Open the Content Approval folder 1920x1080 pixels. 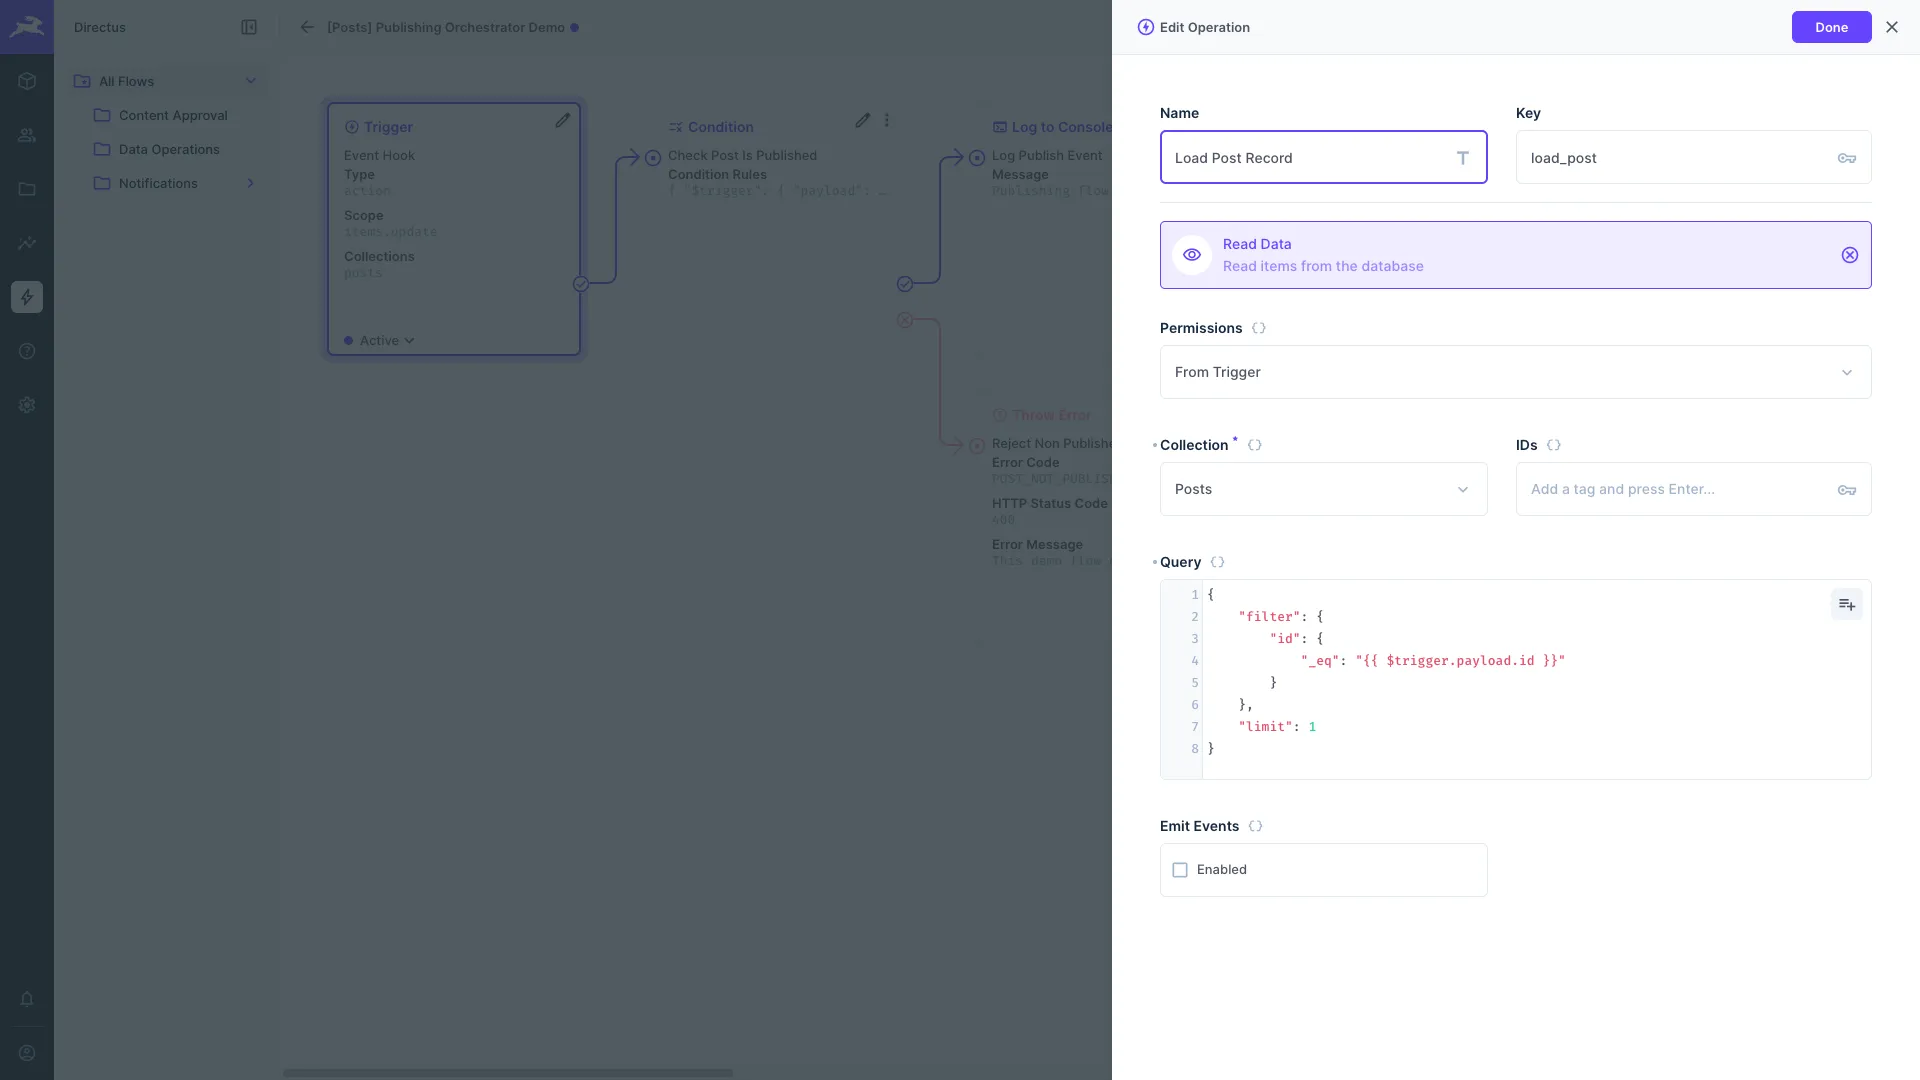[173, 115]
